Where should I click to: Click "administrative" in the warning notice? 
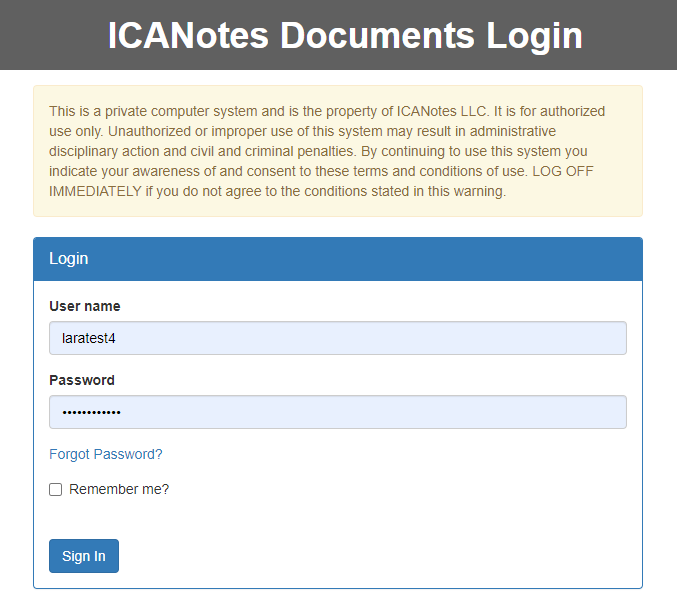coord(511,131)
